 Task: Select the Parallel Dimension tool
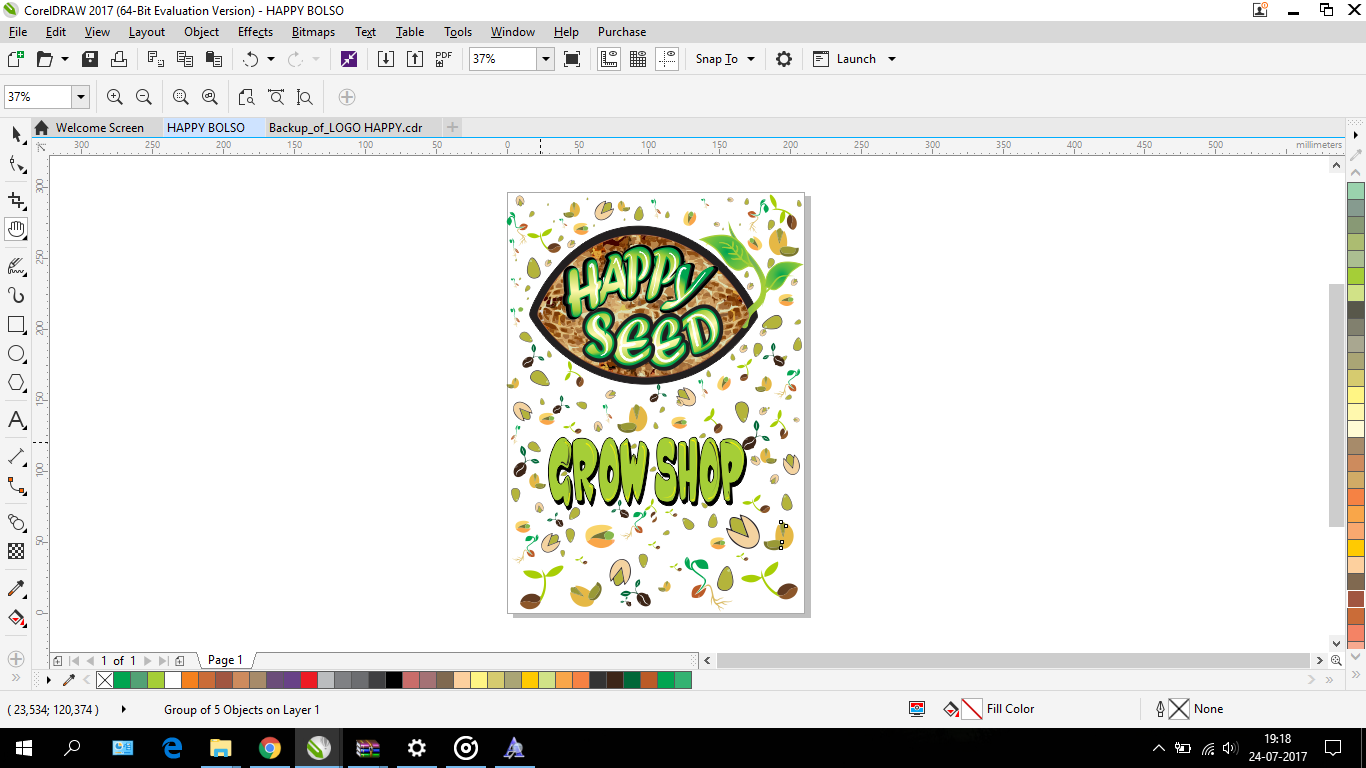pos(16,456)
